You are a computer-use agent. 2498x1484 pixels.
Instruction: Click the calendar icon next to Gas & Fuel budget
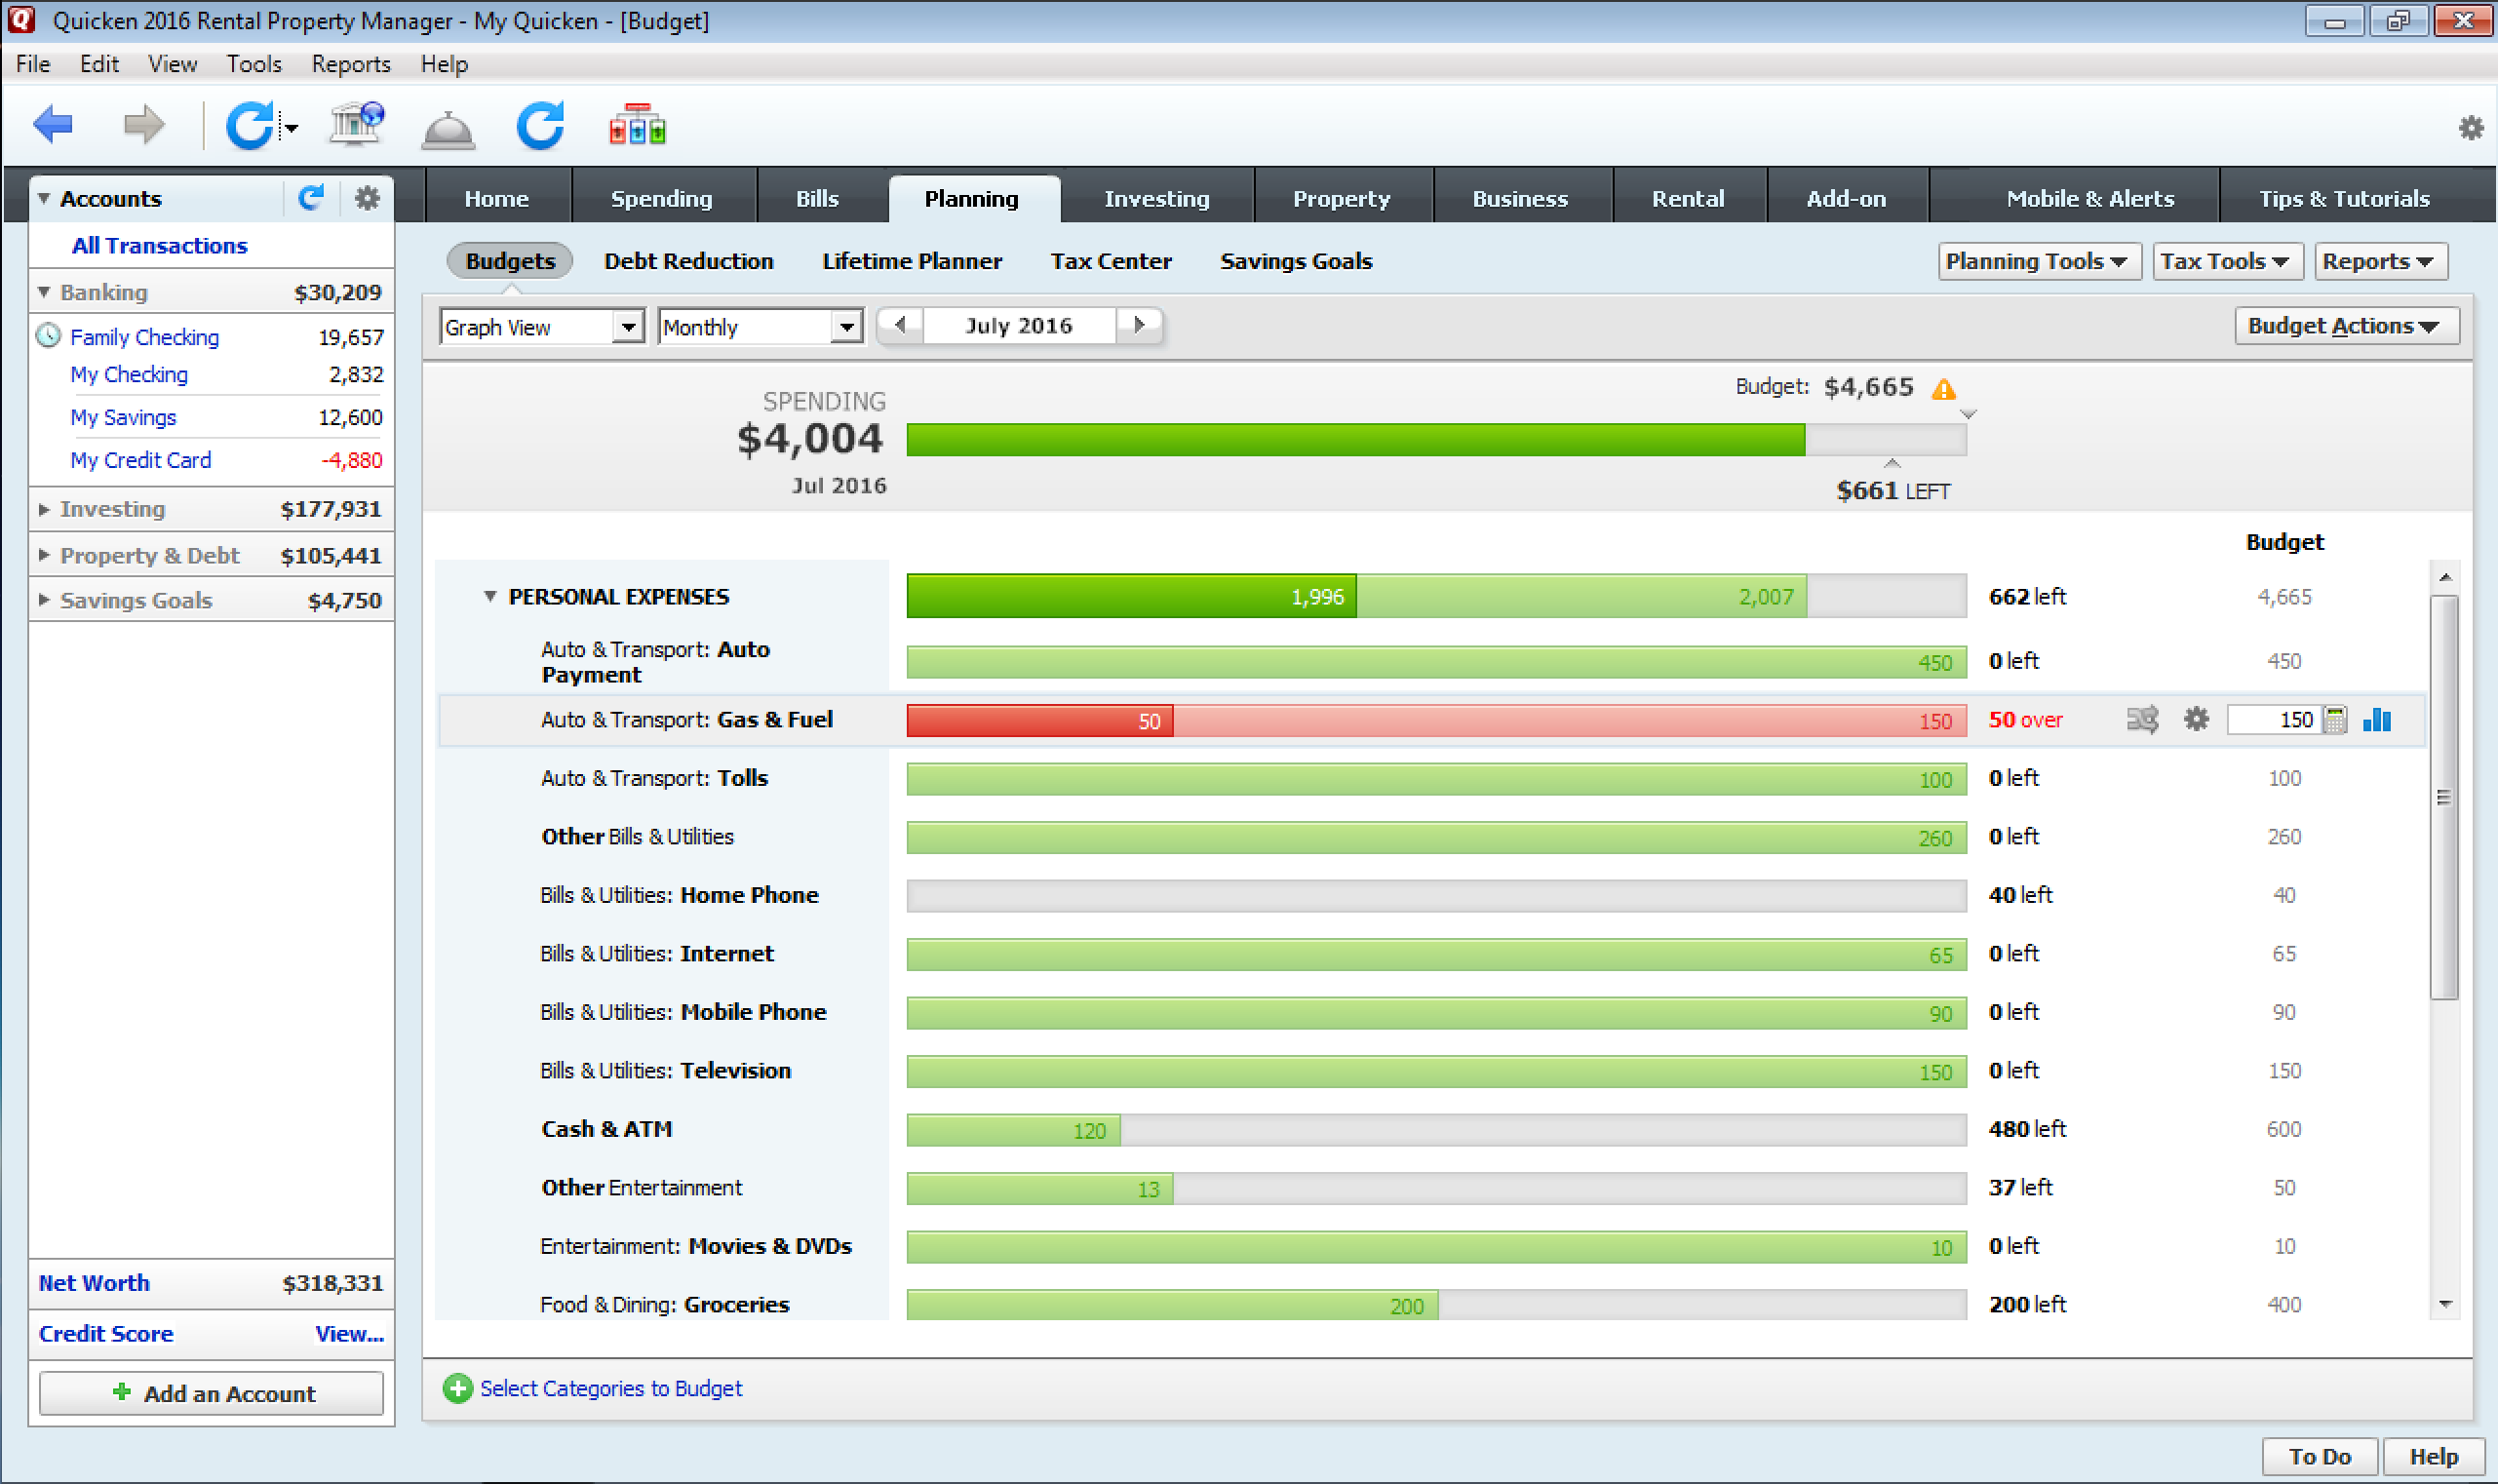pos(2335,719)
